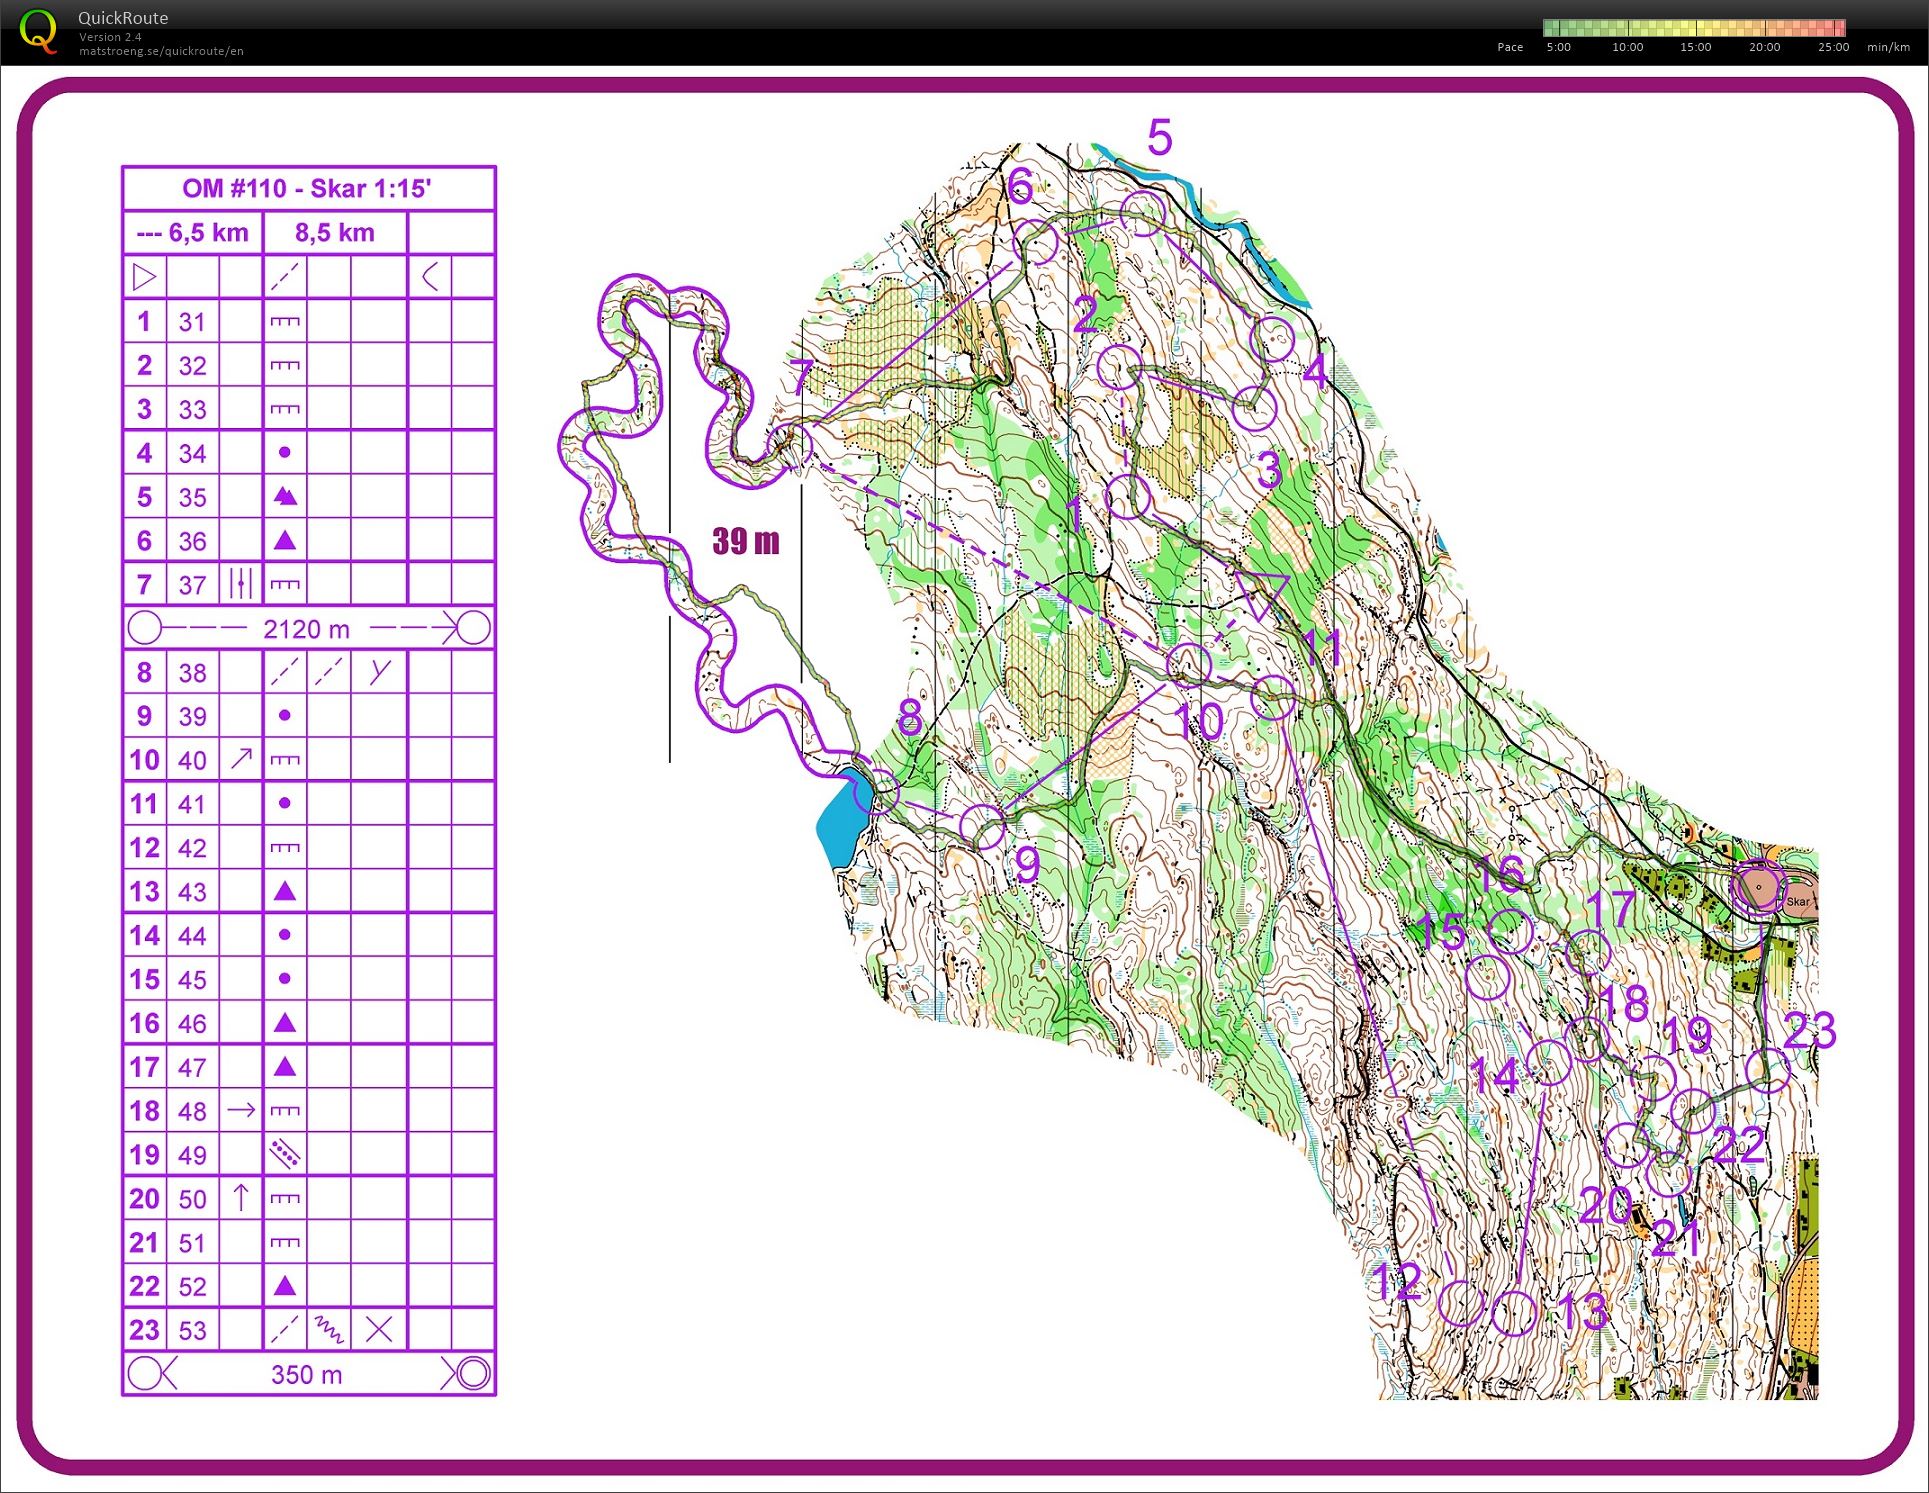Open the matstroeng.se/quickroute/en link
Image resolution: width=1929 pixels, height=1493 pixels.
[x=161, y=51]
